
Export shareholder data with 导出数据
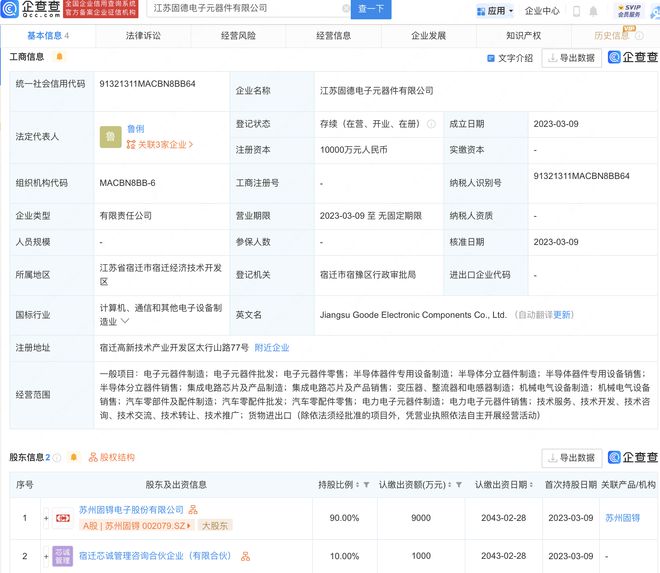(x=571, y=458)
